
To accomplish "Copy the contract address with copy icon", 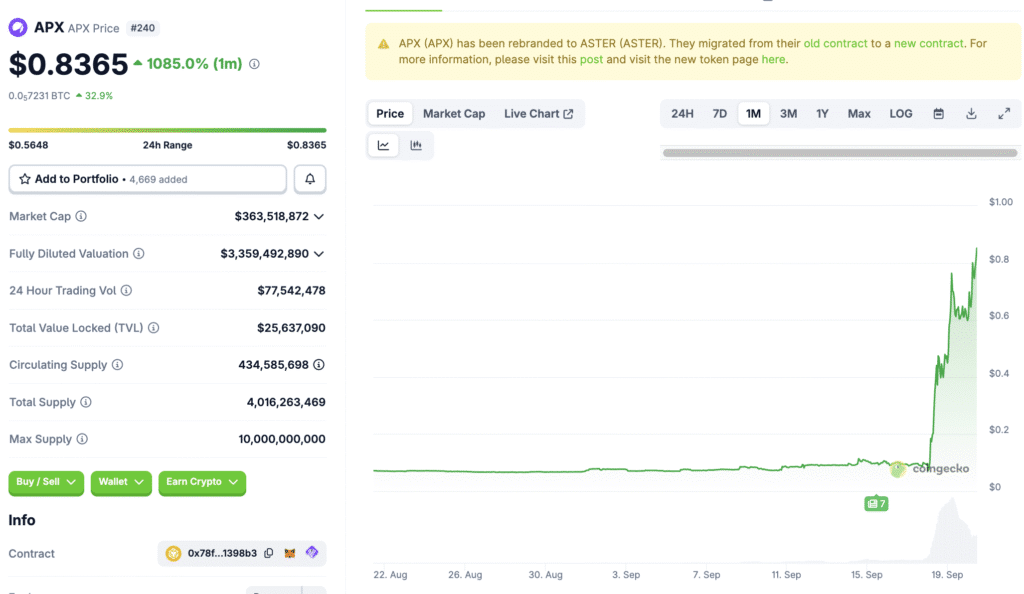I will pyautogui.click(x=268, y=553).
